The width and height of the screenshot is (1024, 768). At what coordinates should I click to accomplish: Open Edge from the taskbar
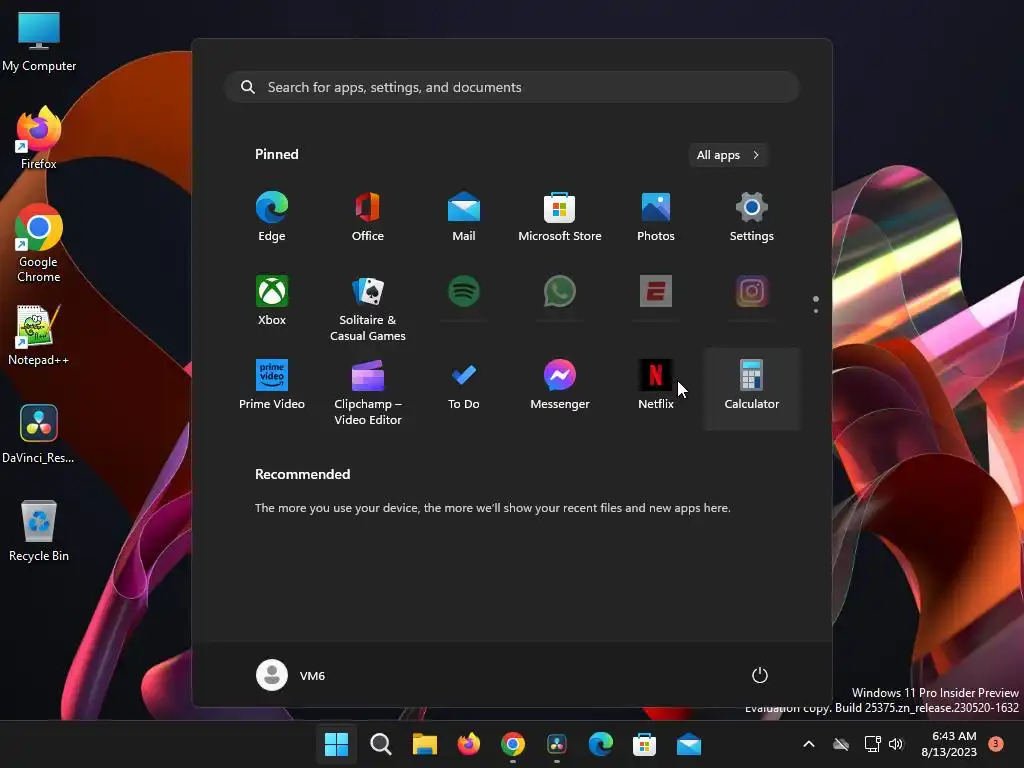pos(600,744)
